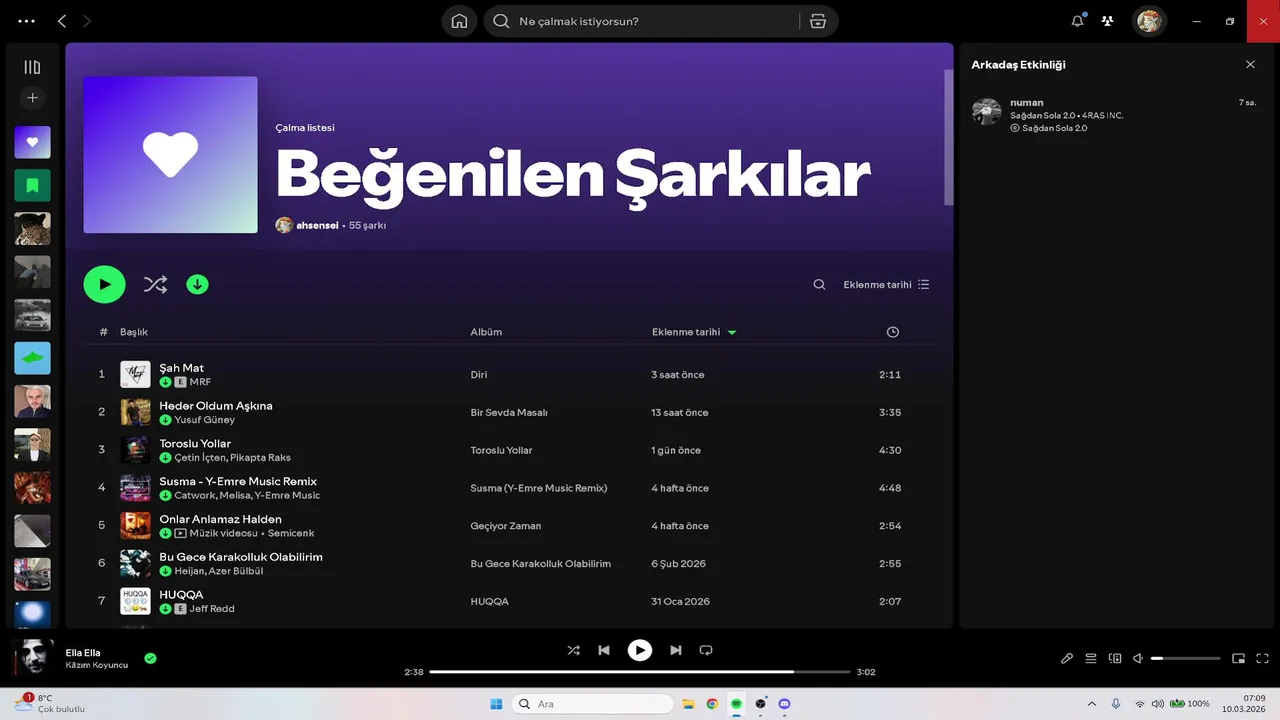This screenshot has width=1280, height=720.
Task: Open the artist Yusuf Güney link
Action: 205,420
